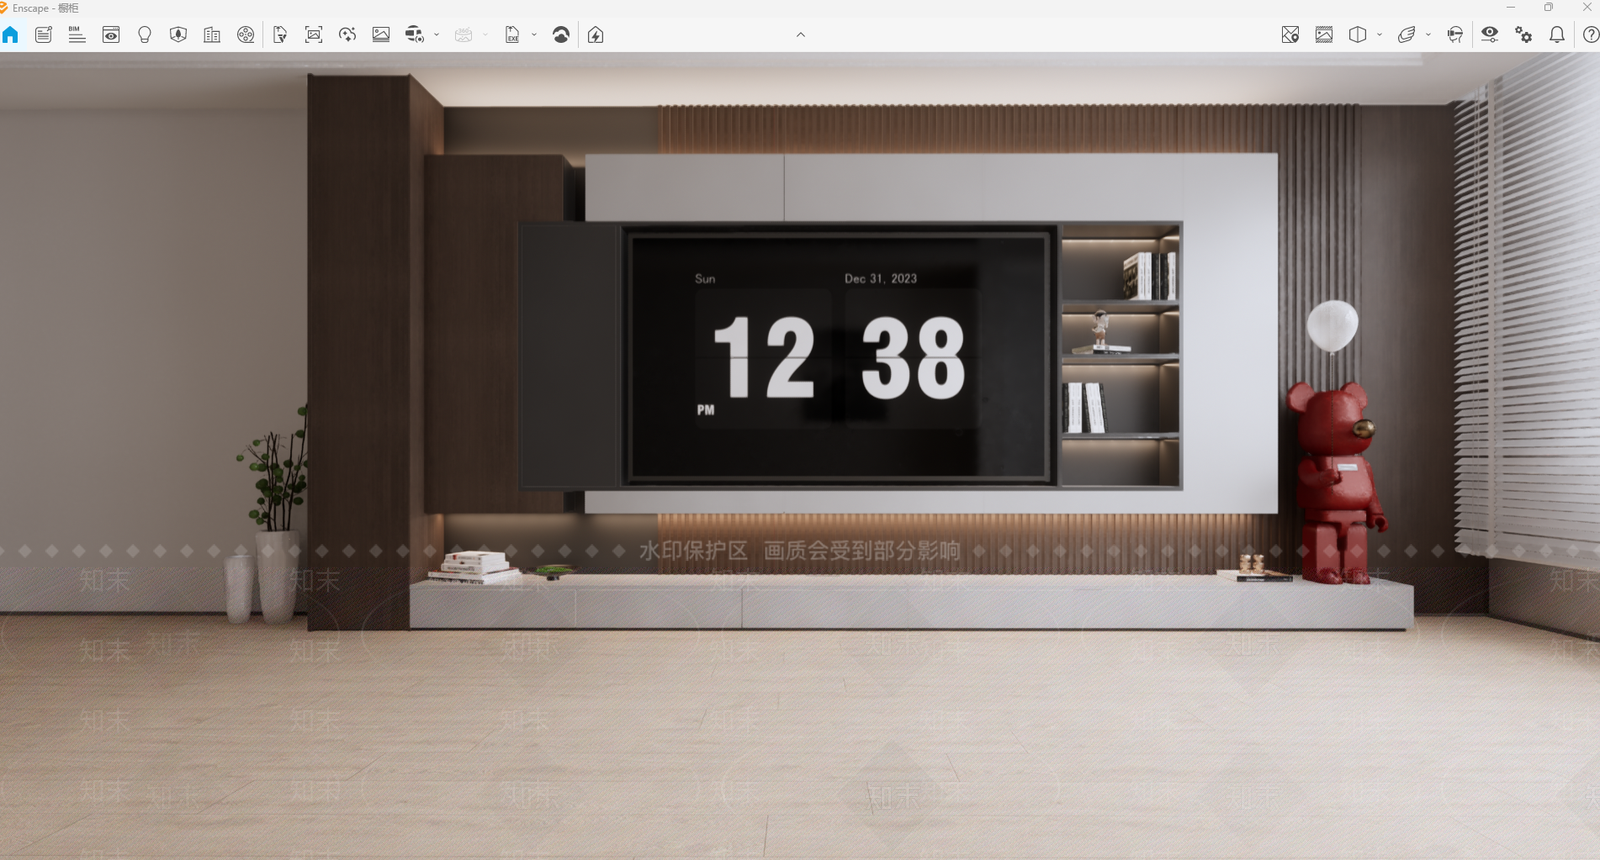Open the visual settings eye-slider icon
The image size is (1600, 860).
pos(1490,35)
